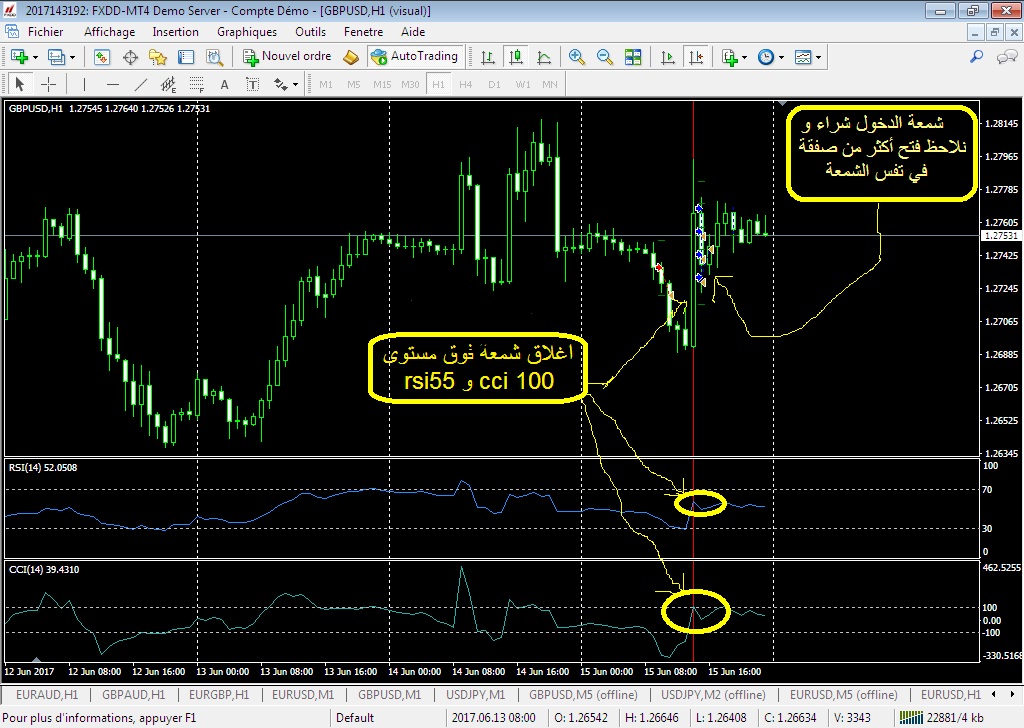
Task: Expand the new chart dropdown arrow
Action: [37, 57]
